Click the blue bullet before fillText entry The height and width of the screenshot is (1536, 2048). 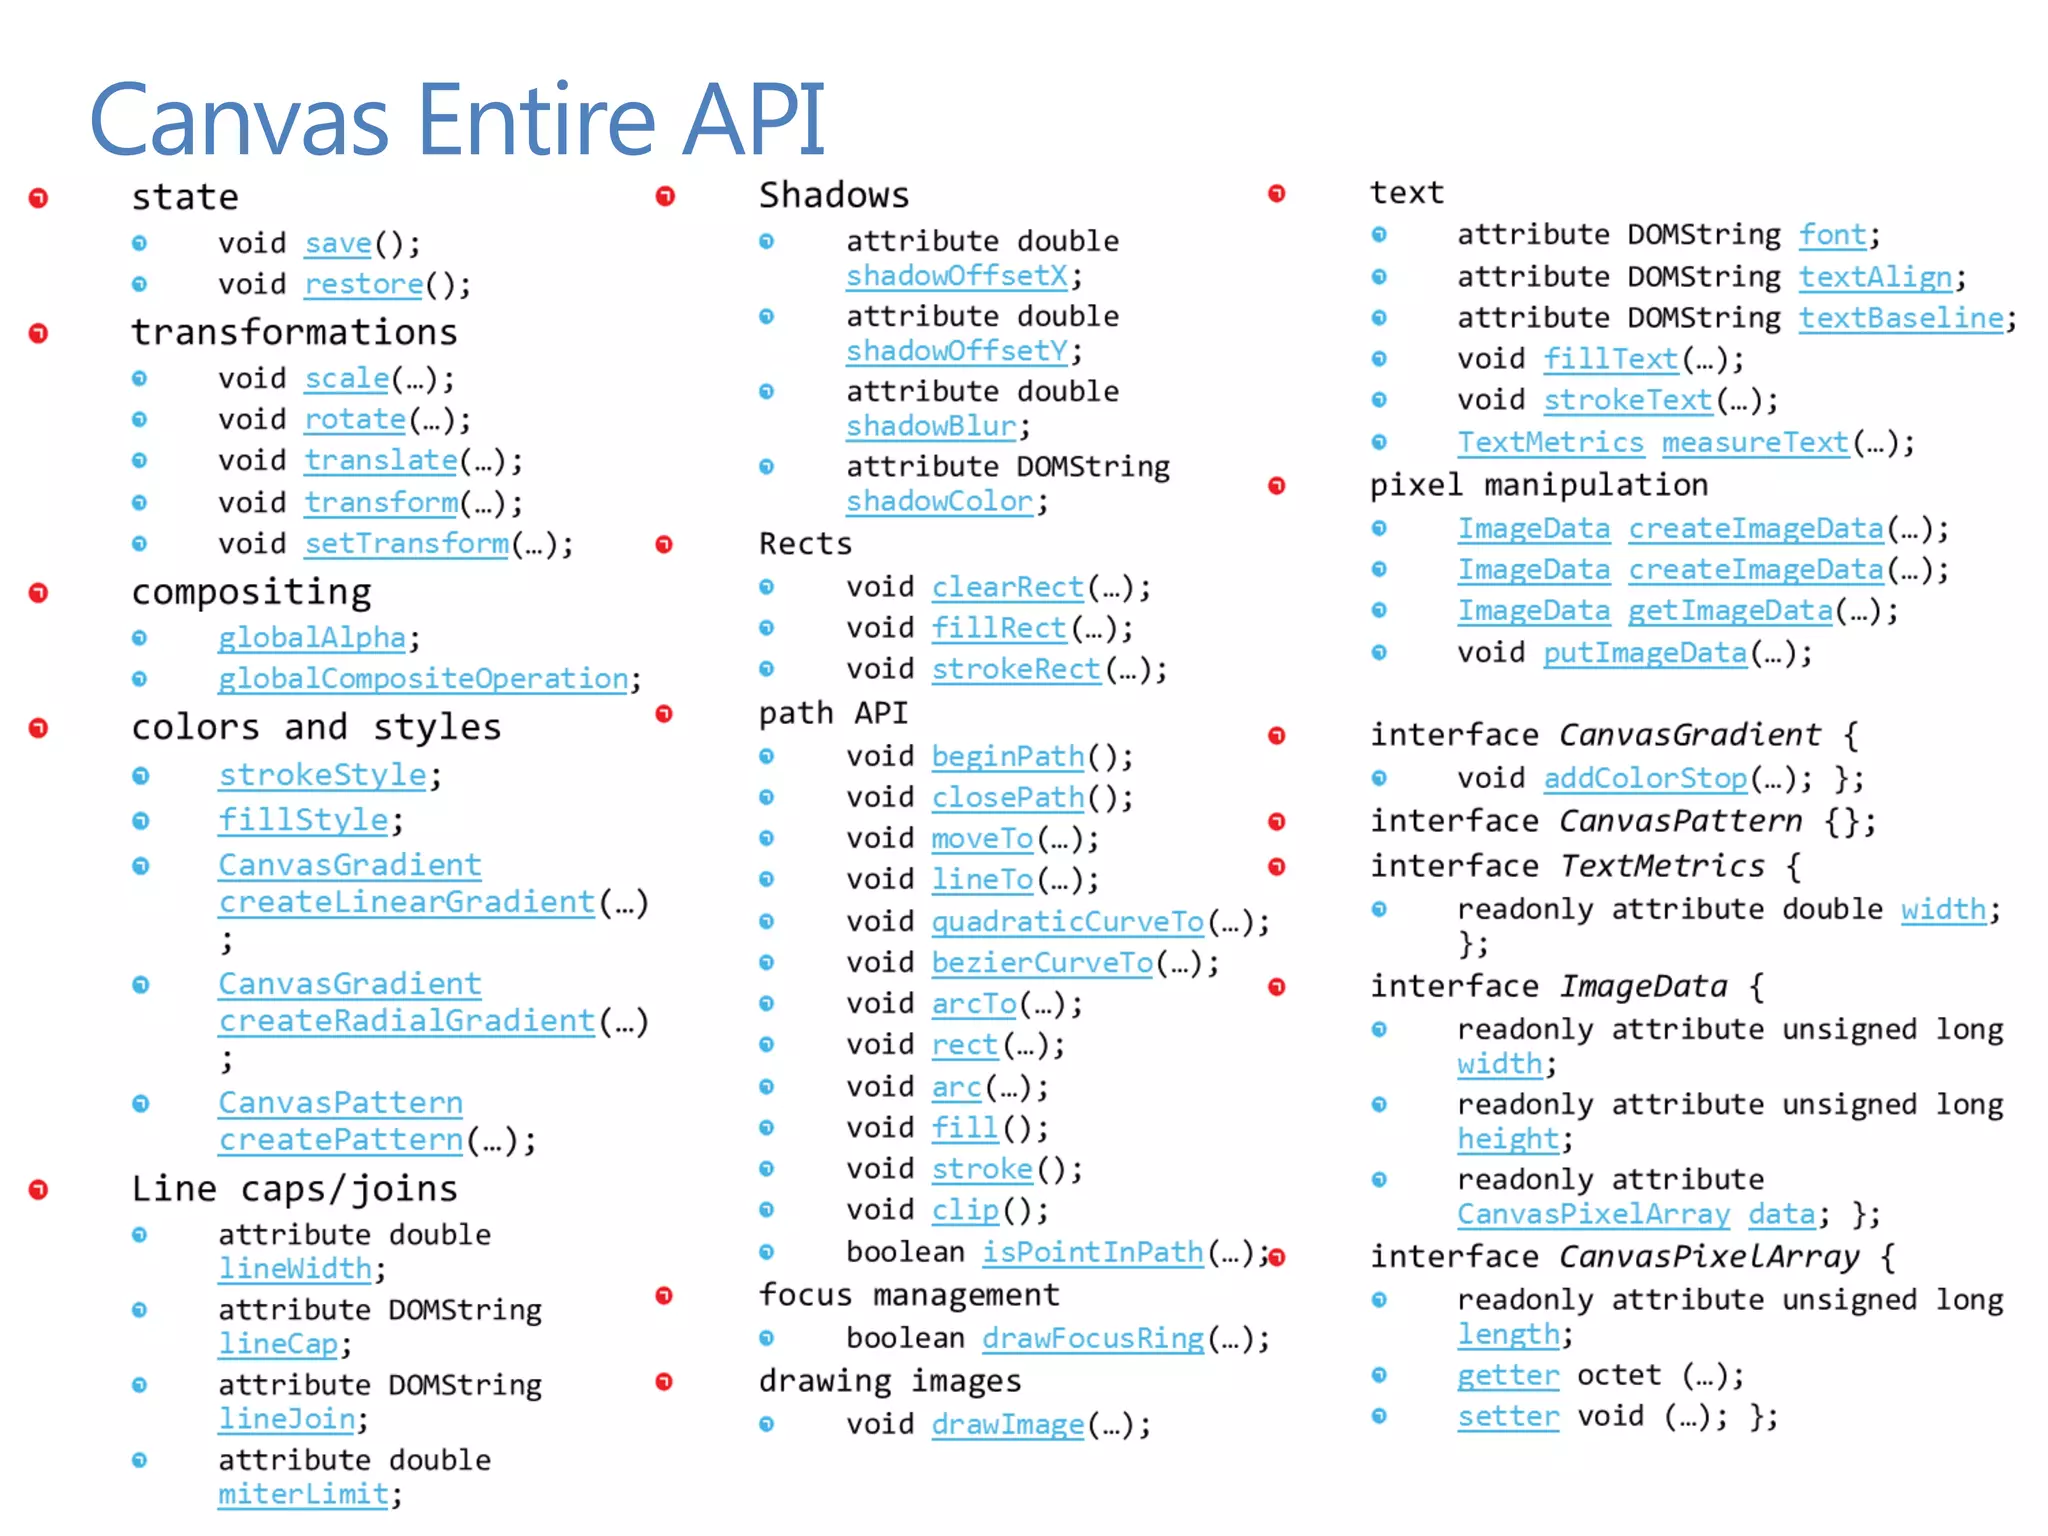tap(1379, 359)
